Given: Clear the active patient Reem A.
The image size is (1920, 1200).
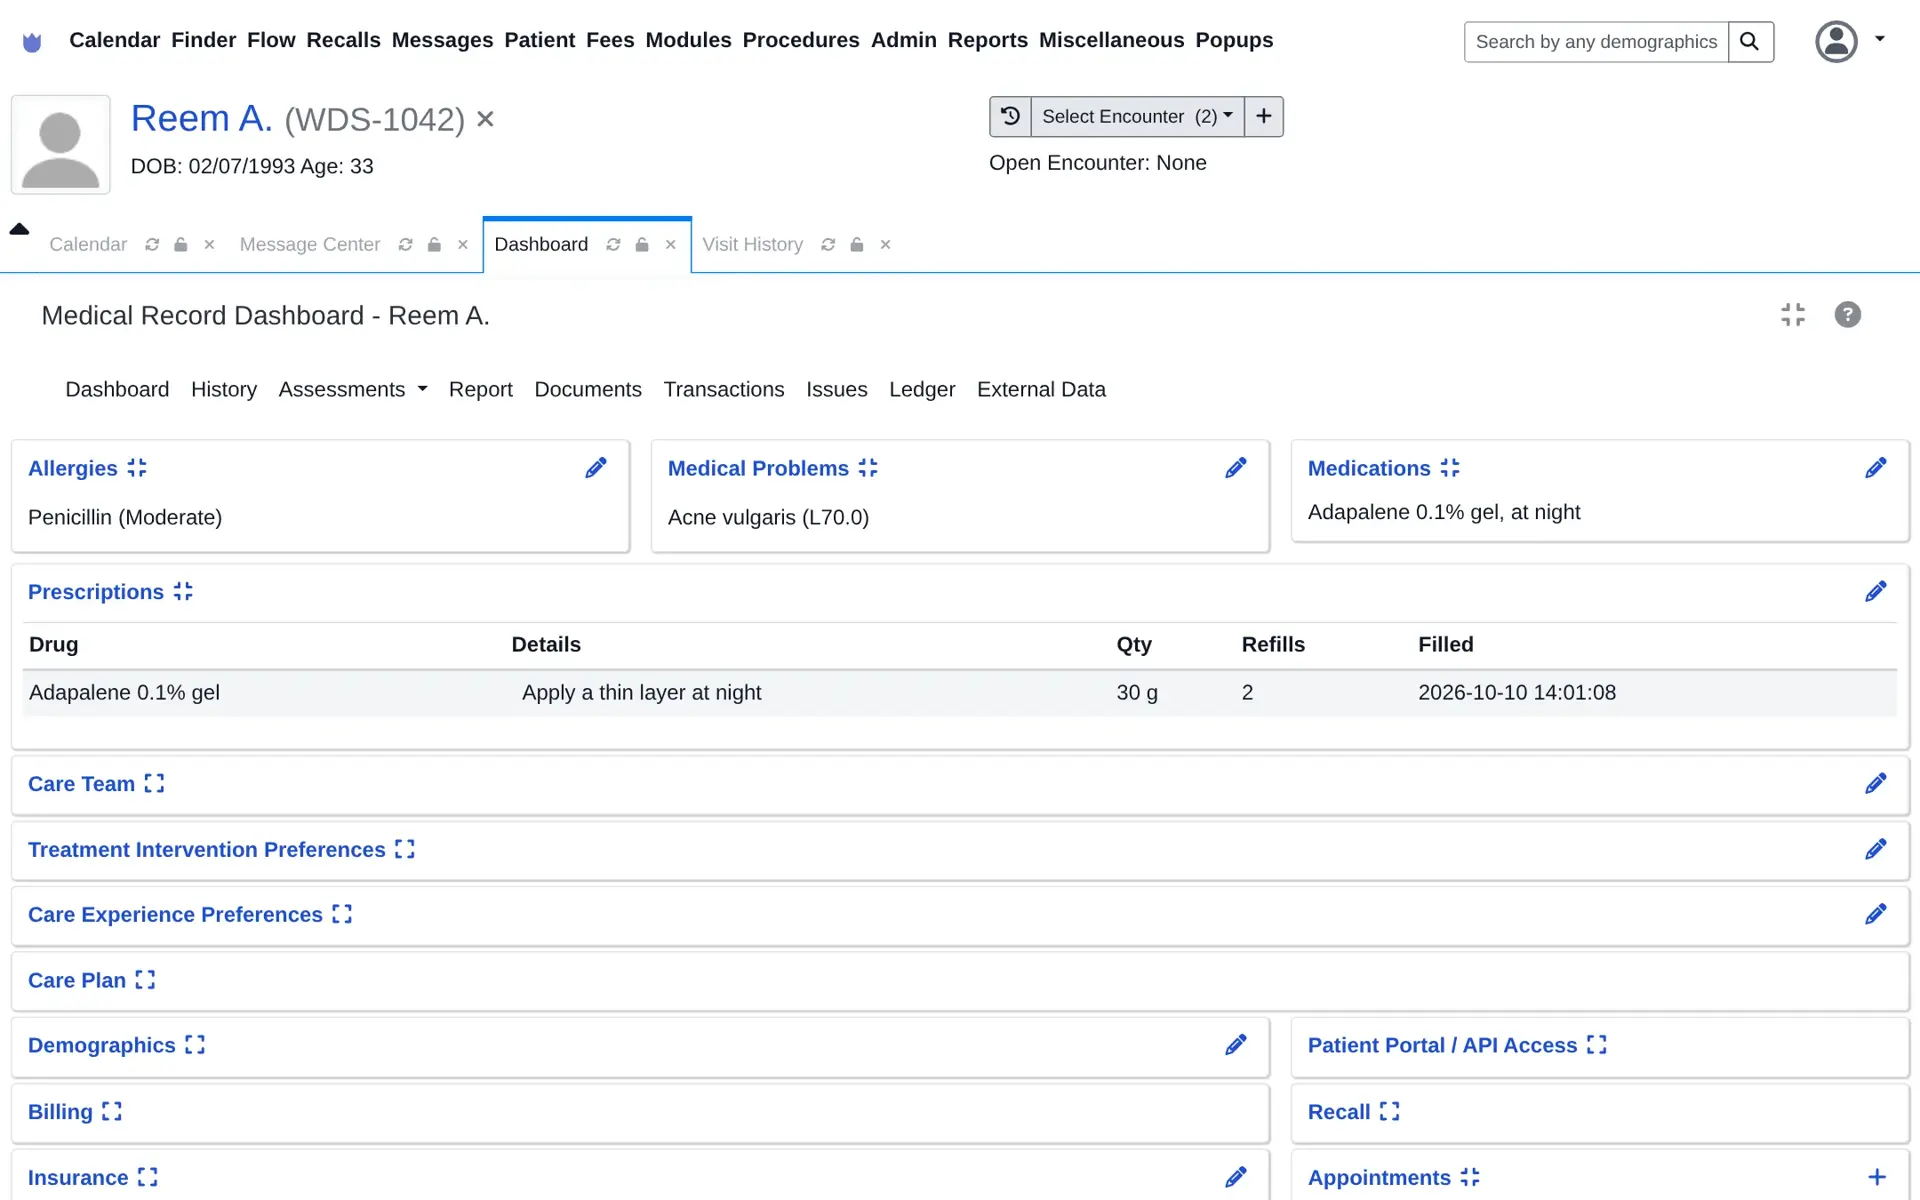Looking at the screenshot, I should [485, 119].
